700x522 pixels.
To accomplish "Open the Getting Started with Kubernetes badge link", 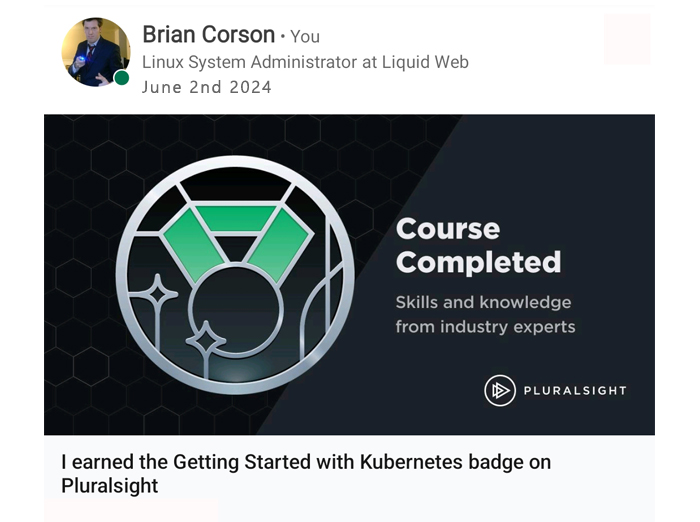I will (305, 474).
